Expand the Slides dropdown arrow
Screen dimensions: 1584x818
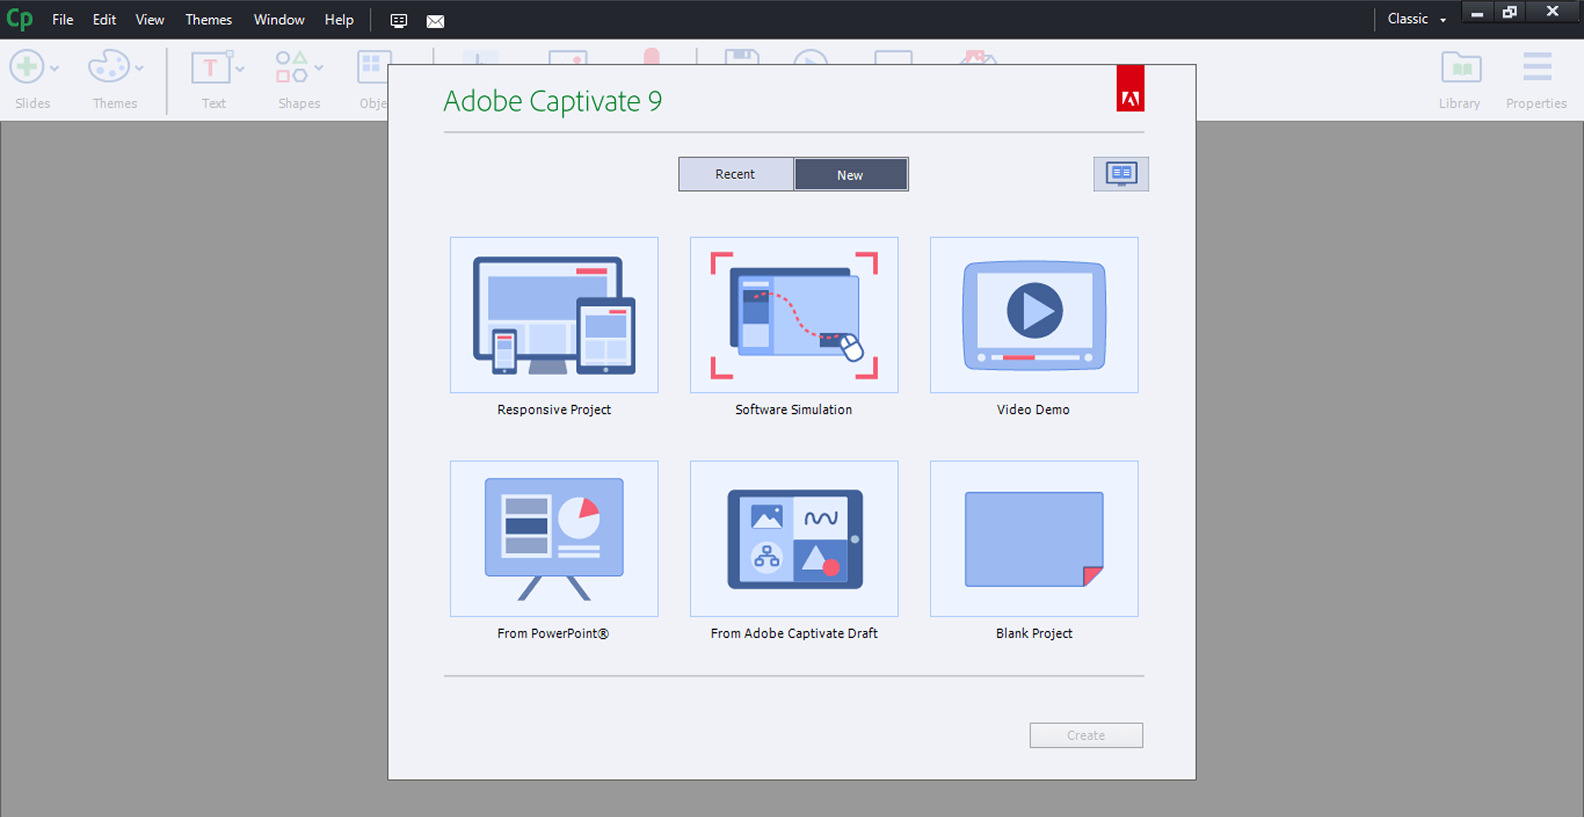[x=55, y=68]
